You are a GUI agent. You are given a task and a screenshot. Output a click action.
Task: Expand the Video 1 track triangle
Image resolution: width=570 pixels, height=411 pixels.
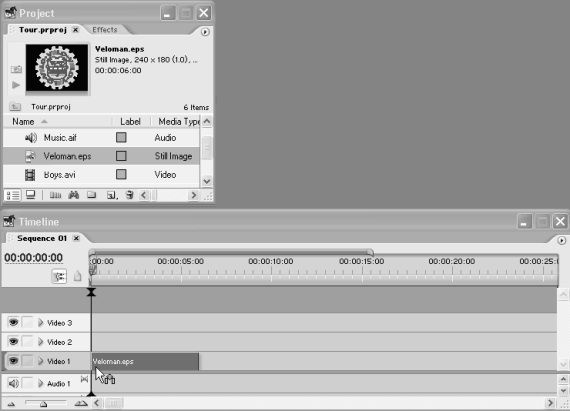41,361
